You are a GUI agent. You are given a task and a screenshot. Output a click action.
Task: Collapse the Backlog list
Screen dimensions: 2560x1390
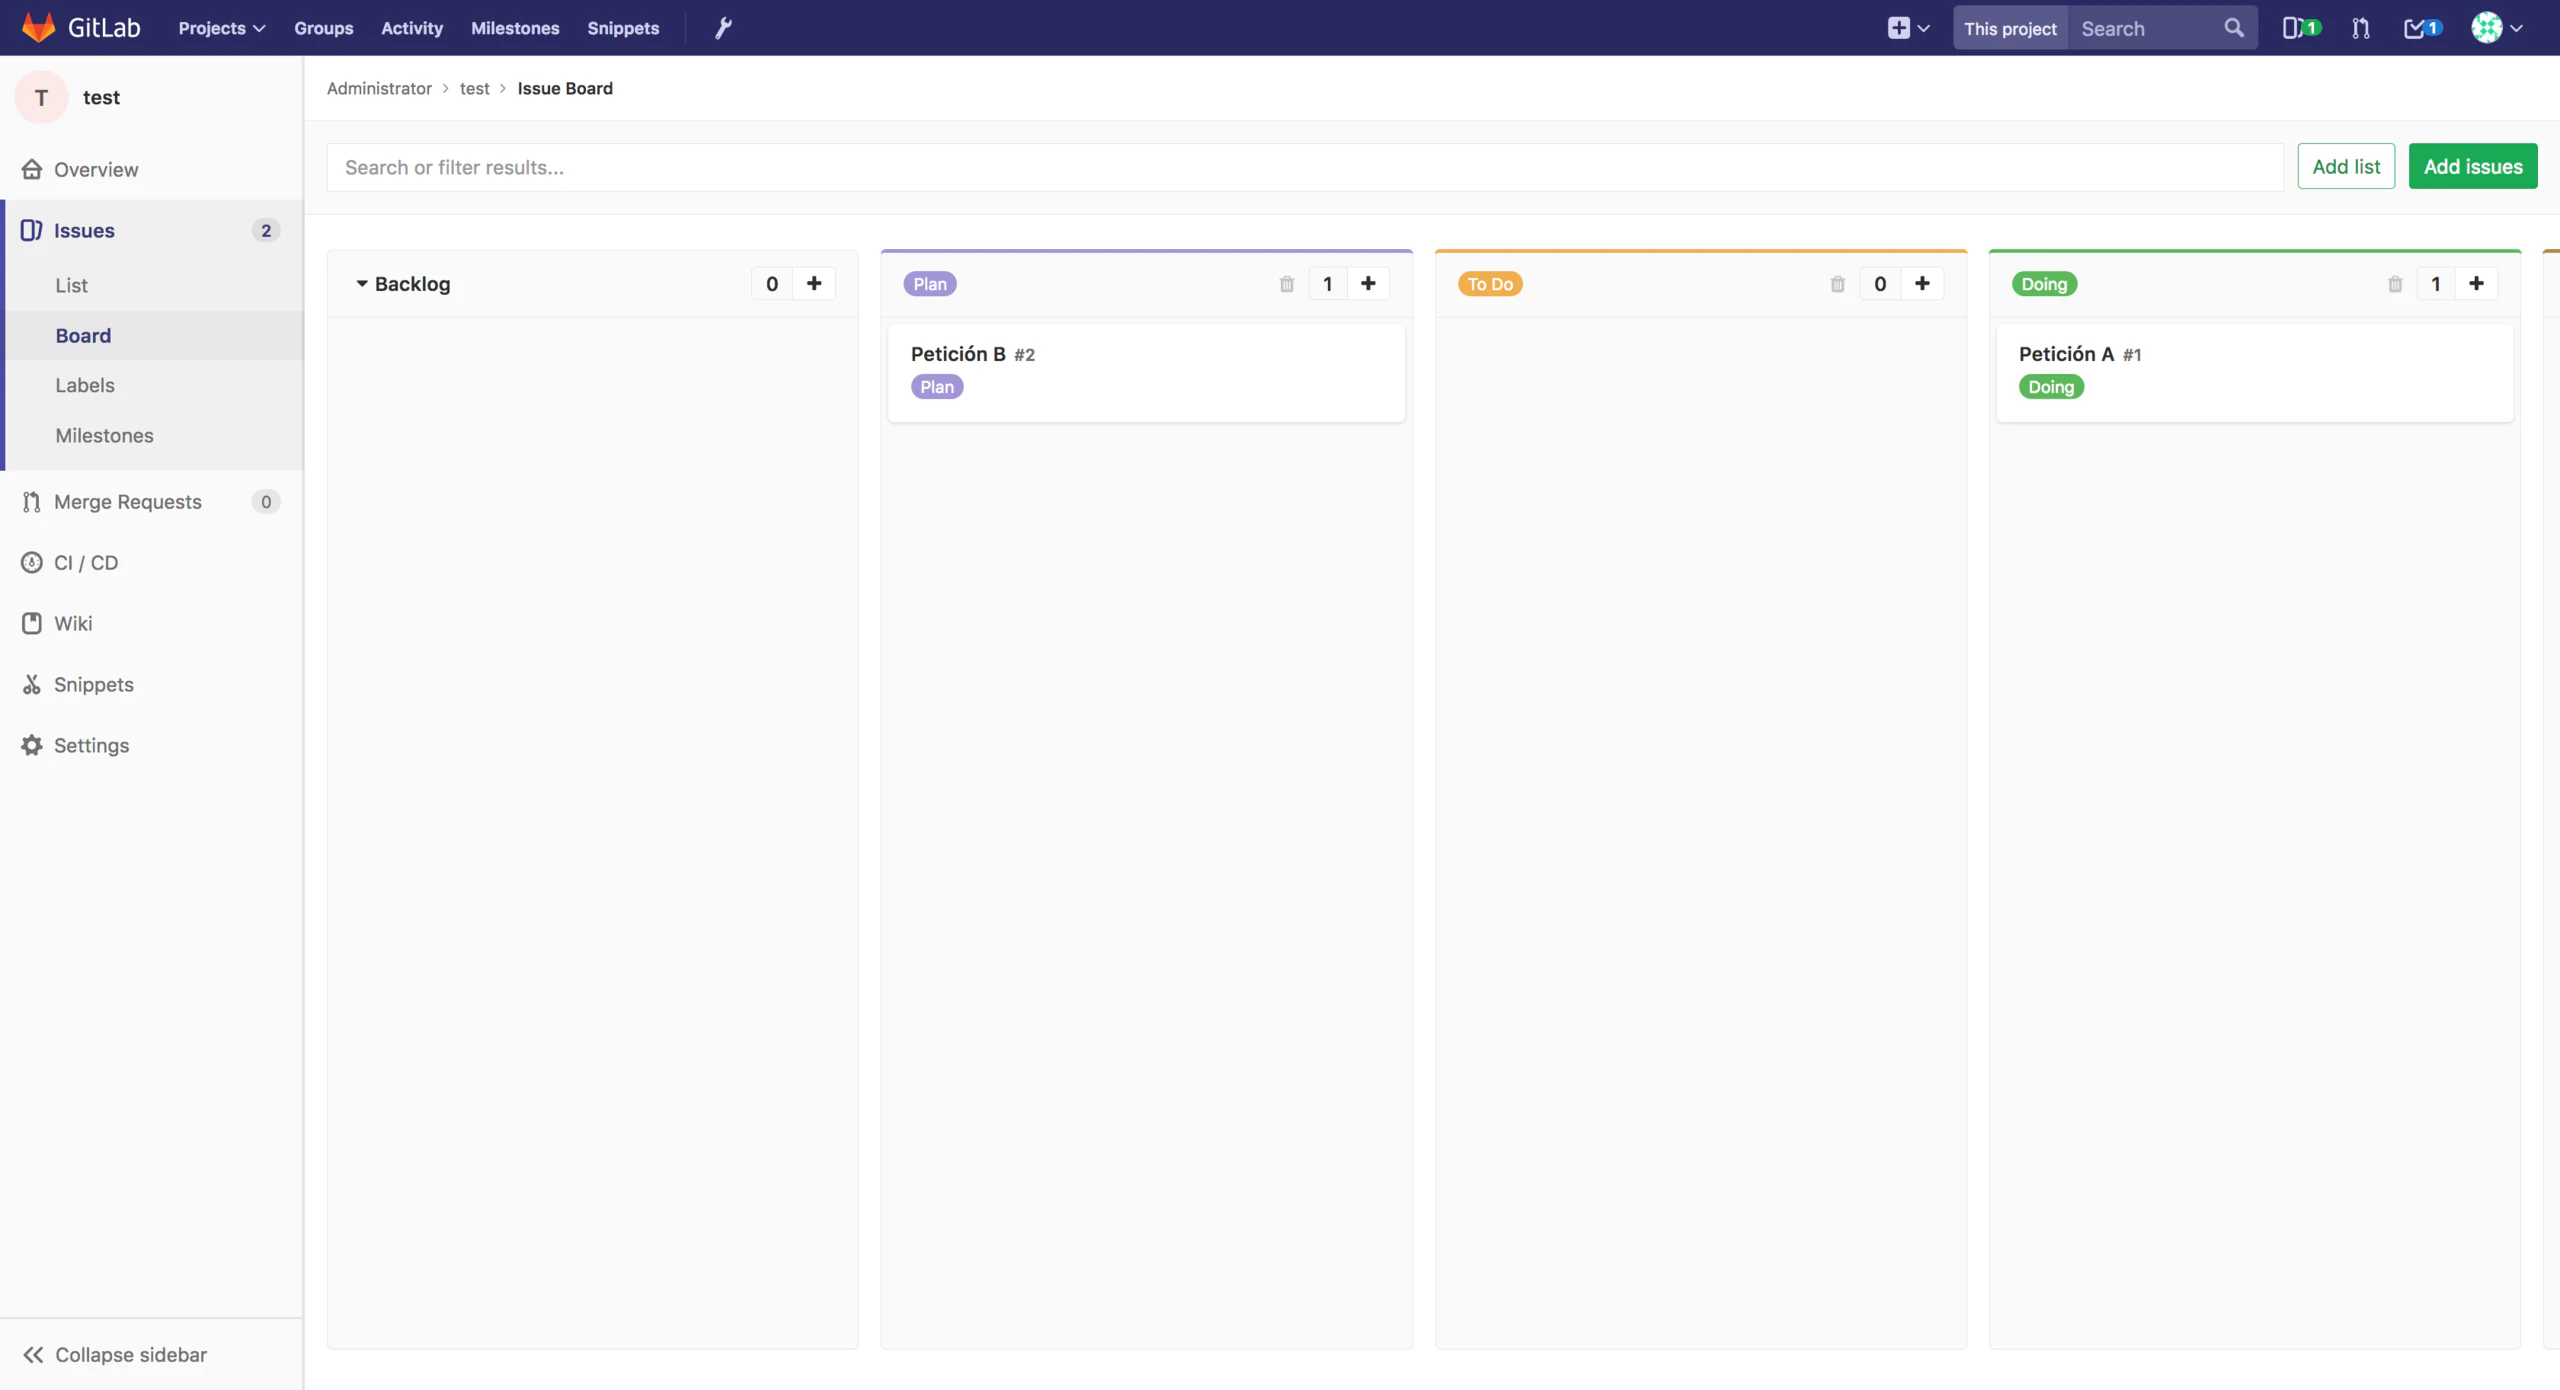362,284
